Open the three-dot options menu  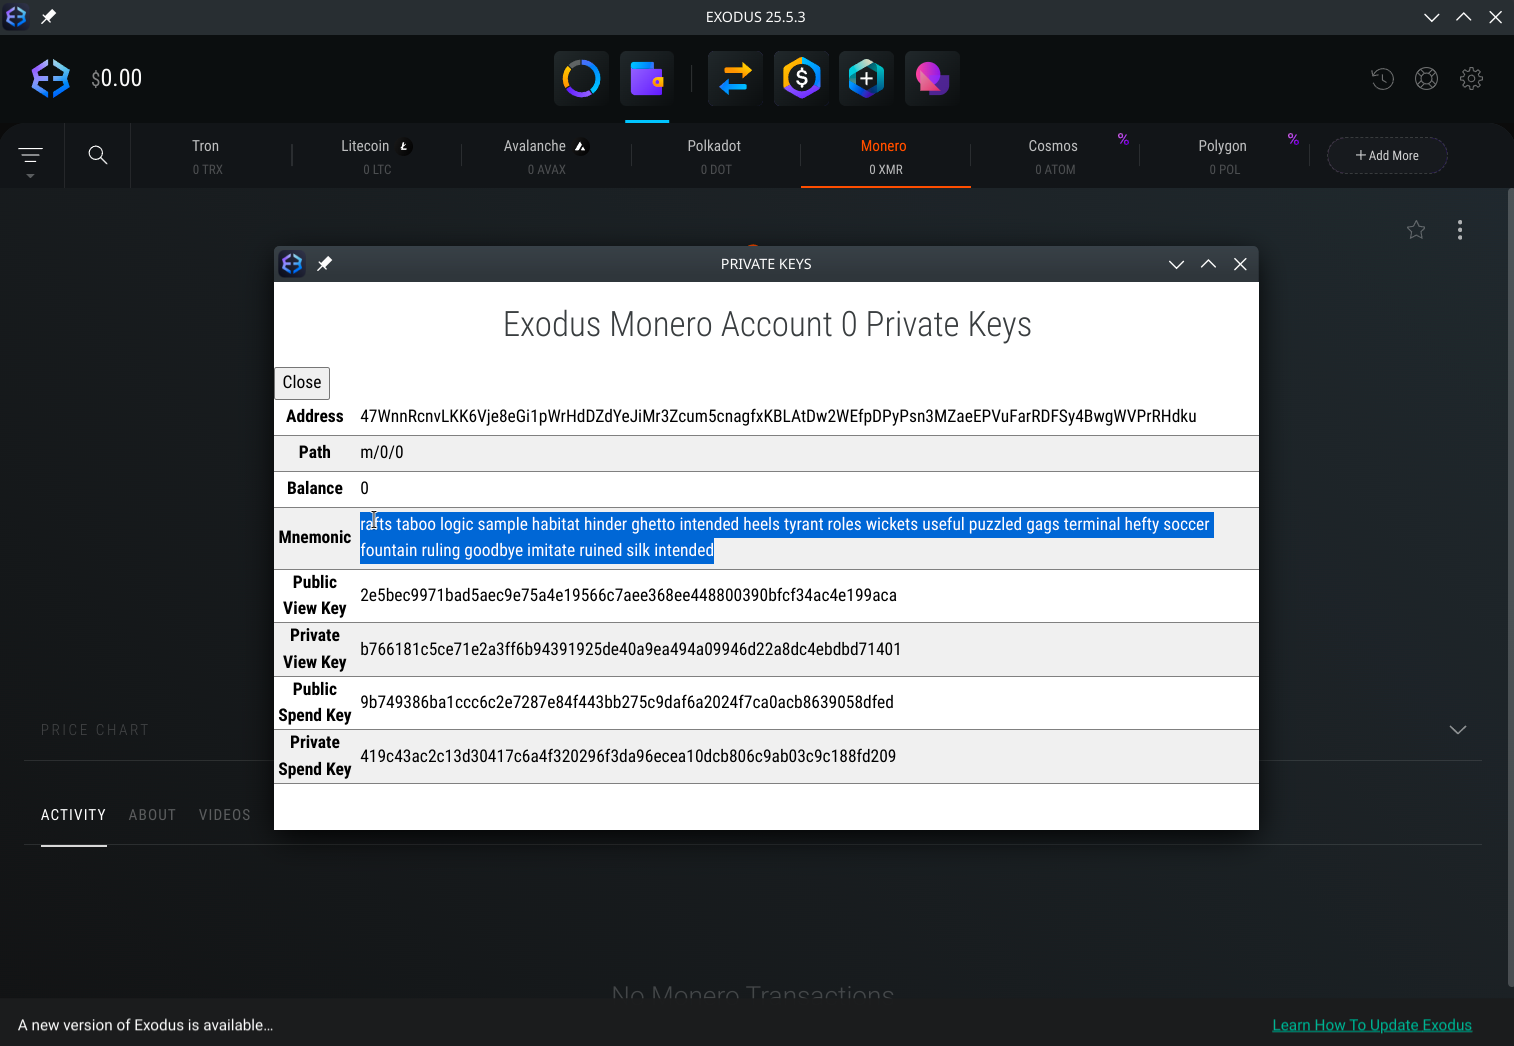tap(1460, 230)
